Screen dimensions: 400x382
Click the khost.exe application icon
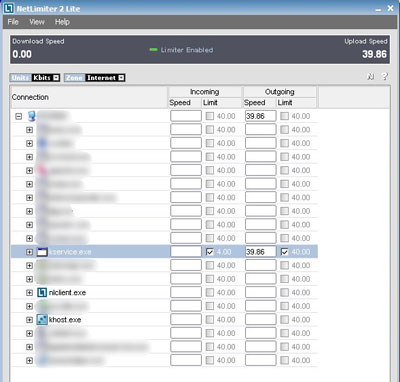click(42, 320)
